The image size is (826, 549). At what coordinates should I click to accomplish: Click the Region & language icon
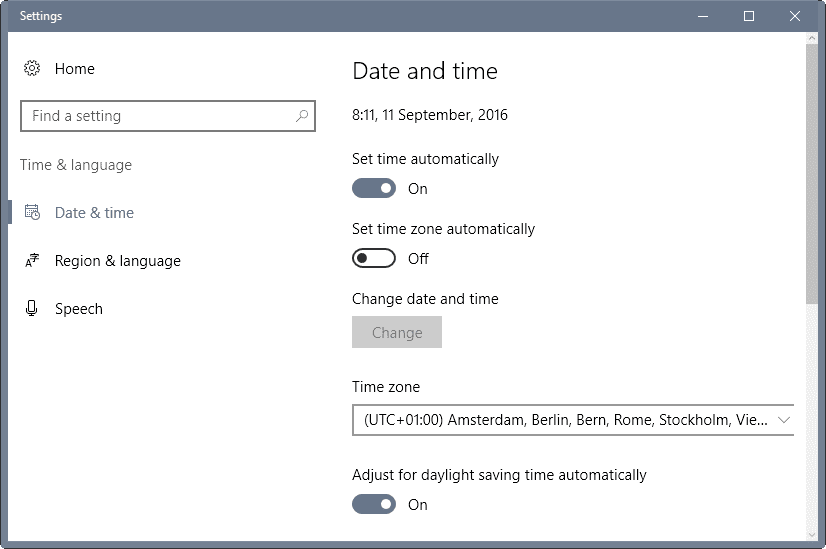32,260
